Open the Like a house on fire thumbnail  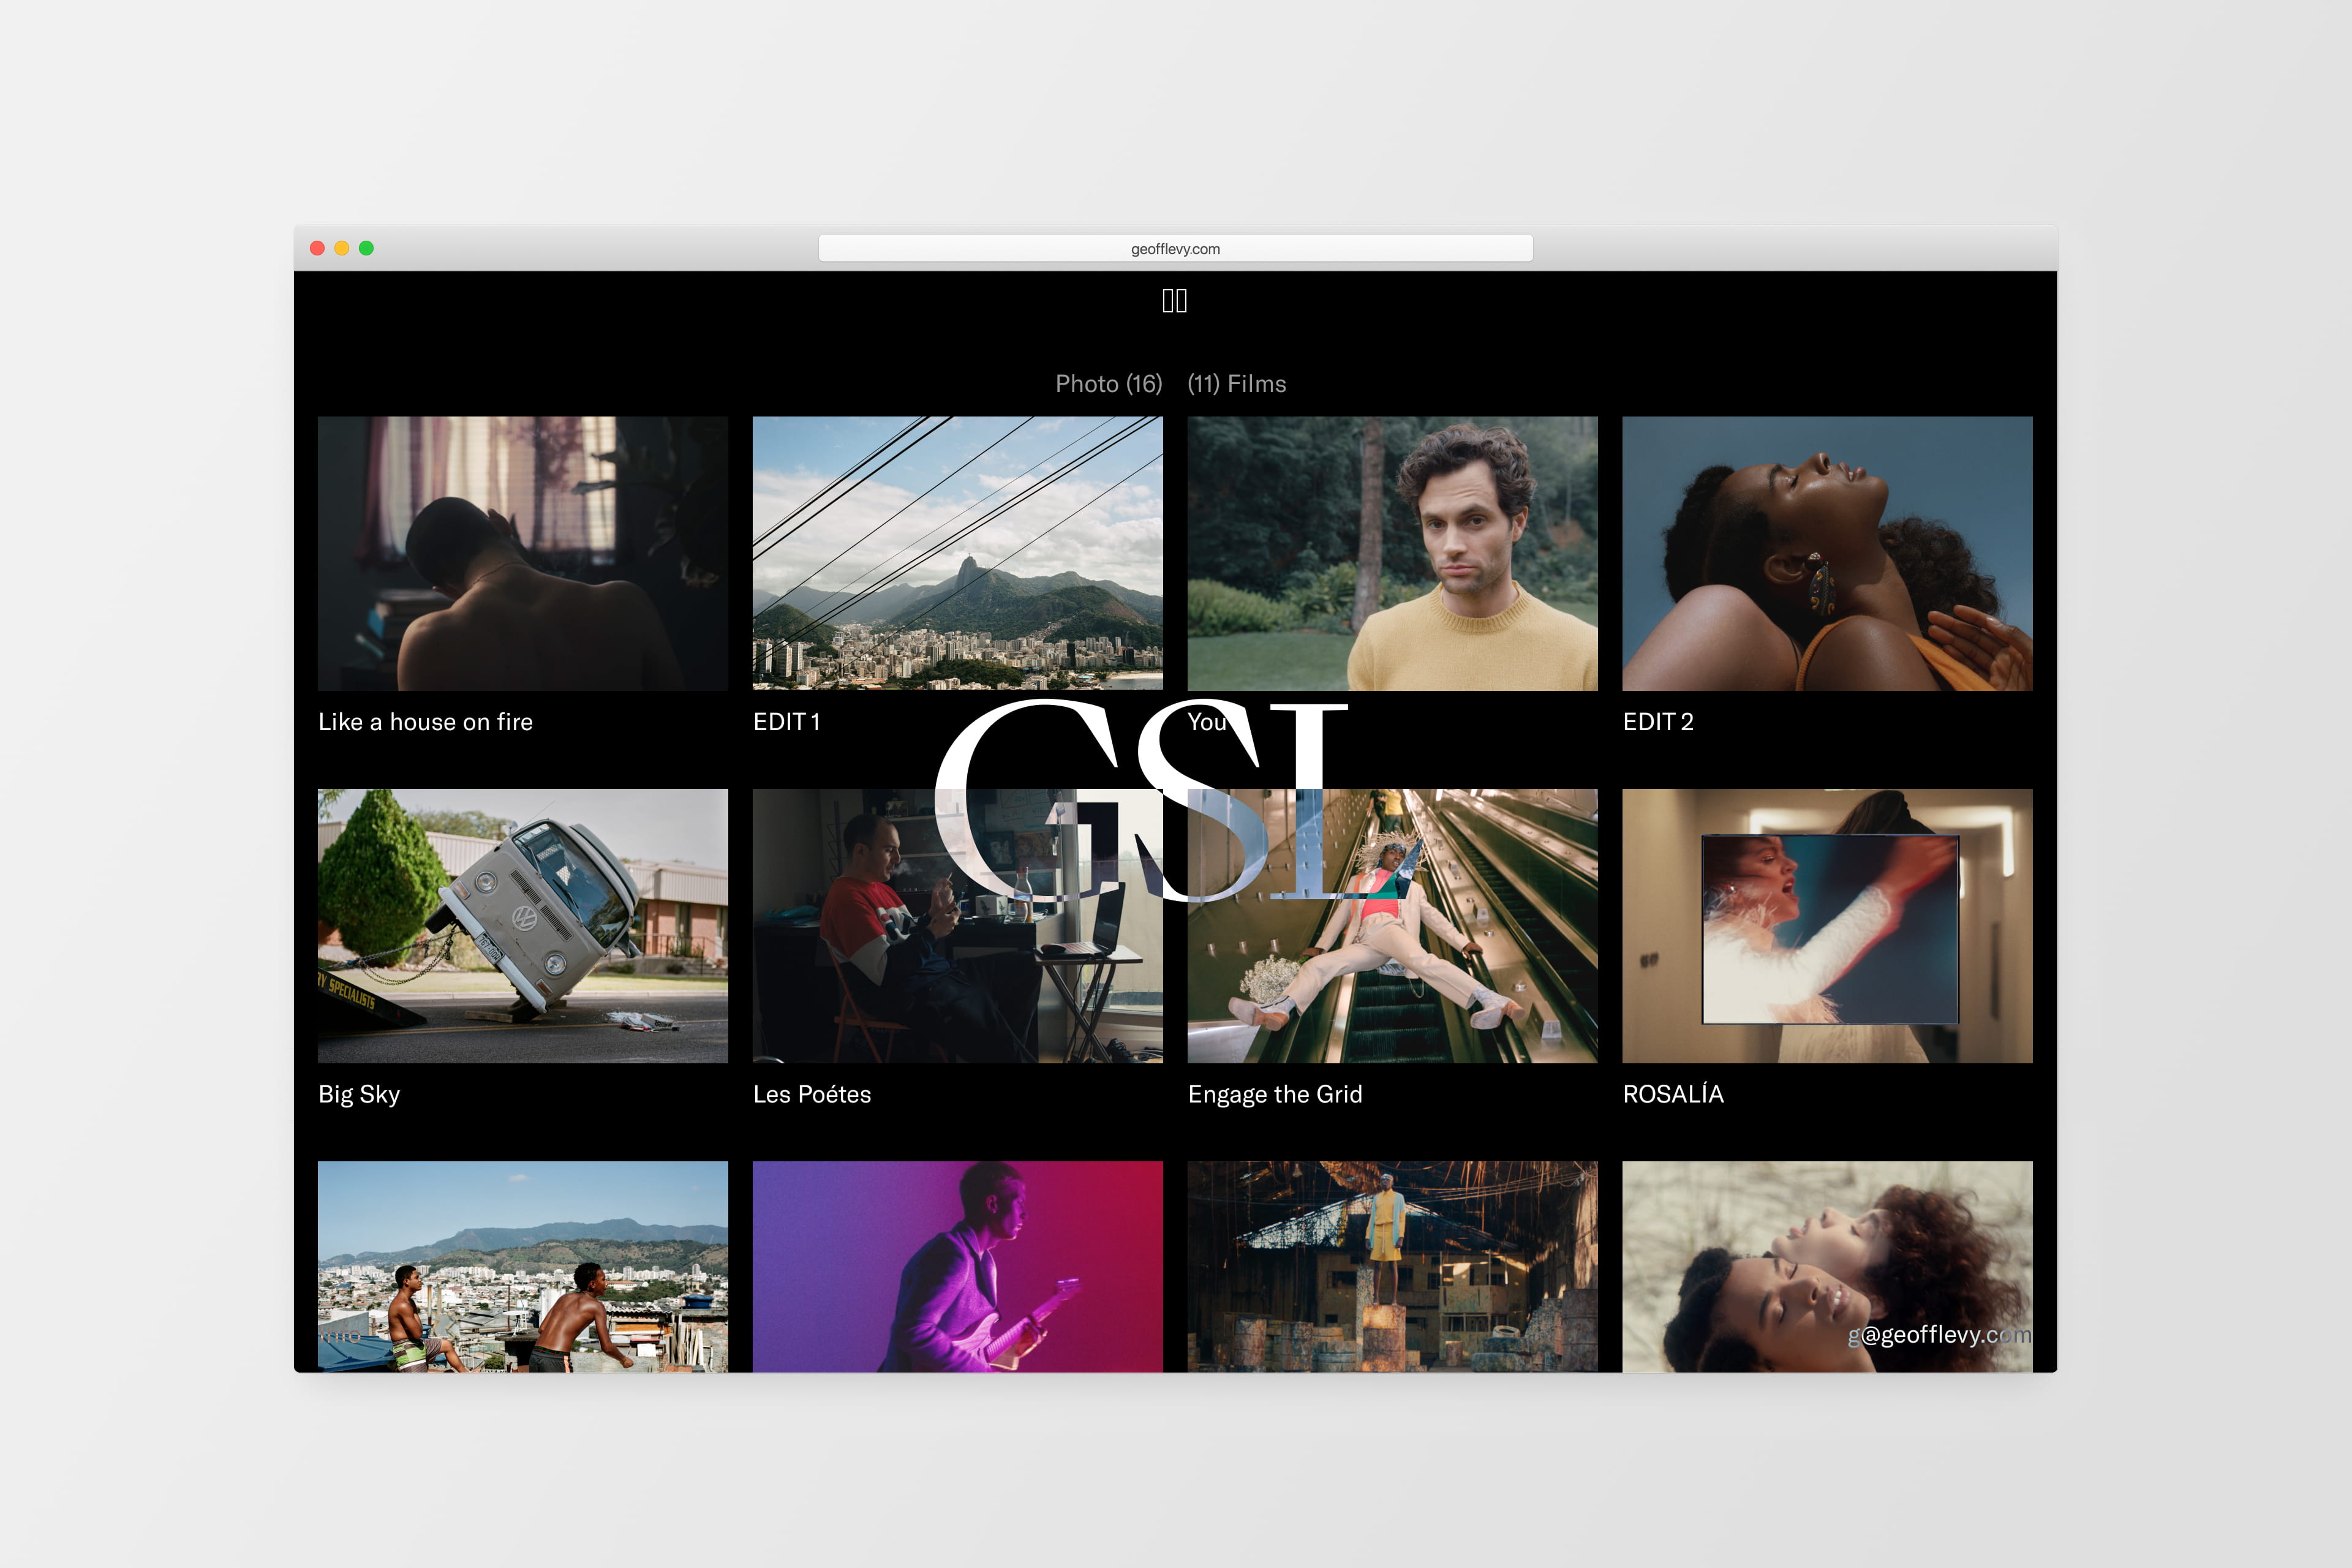coord(522,553)
